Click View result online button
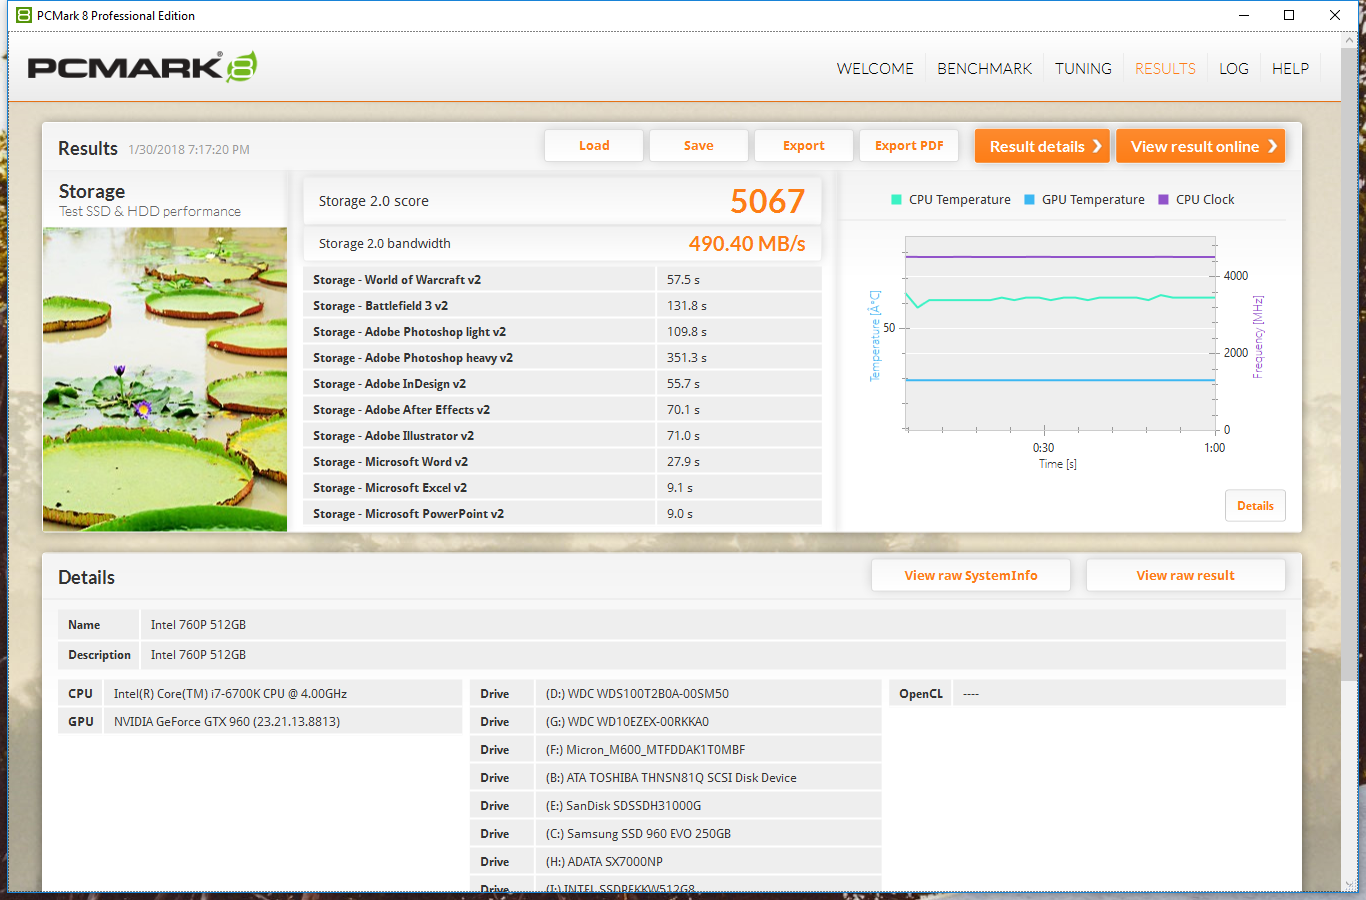 click(1199, 146)
